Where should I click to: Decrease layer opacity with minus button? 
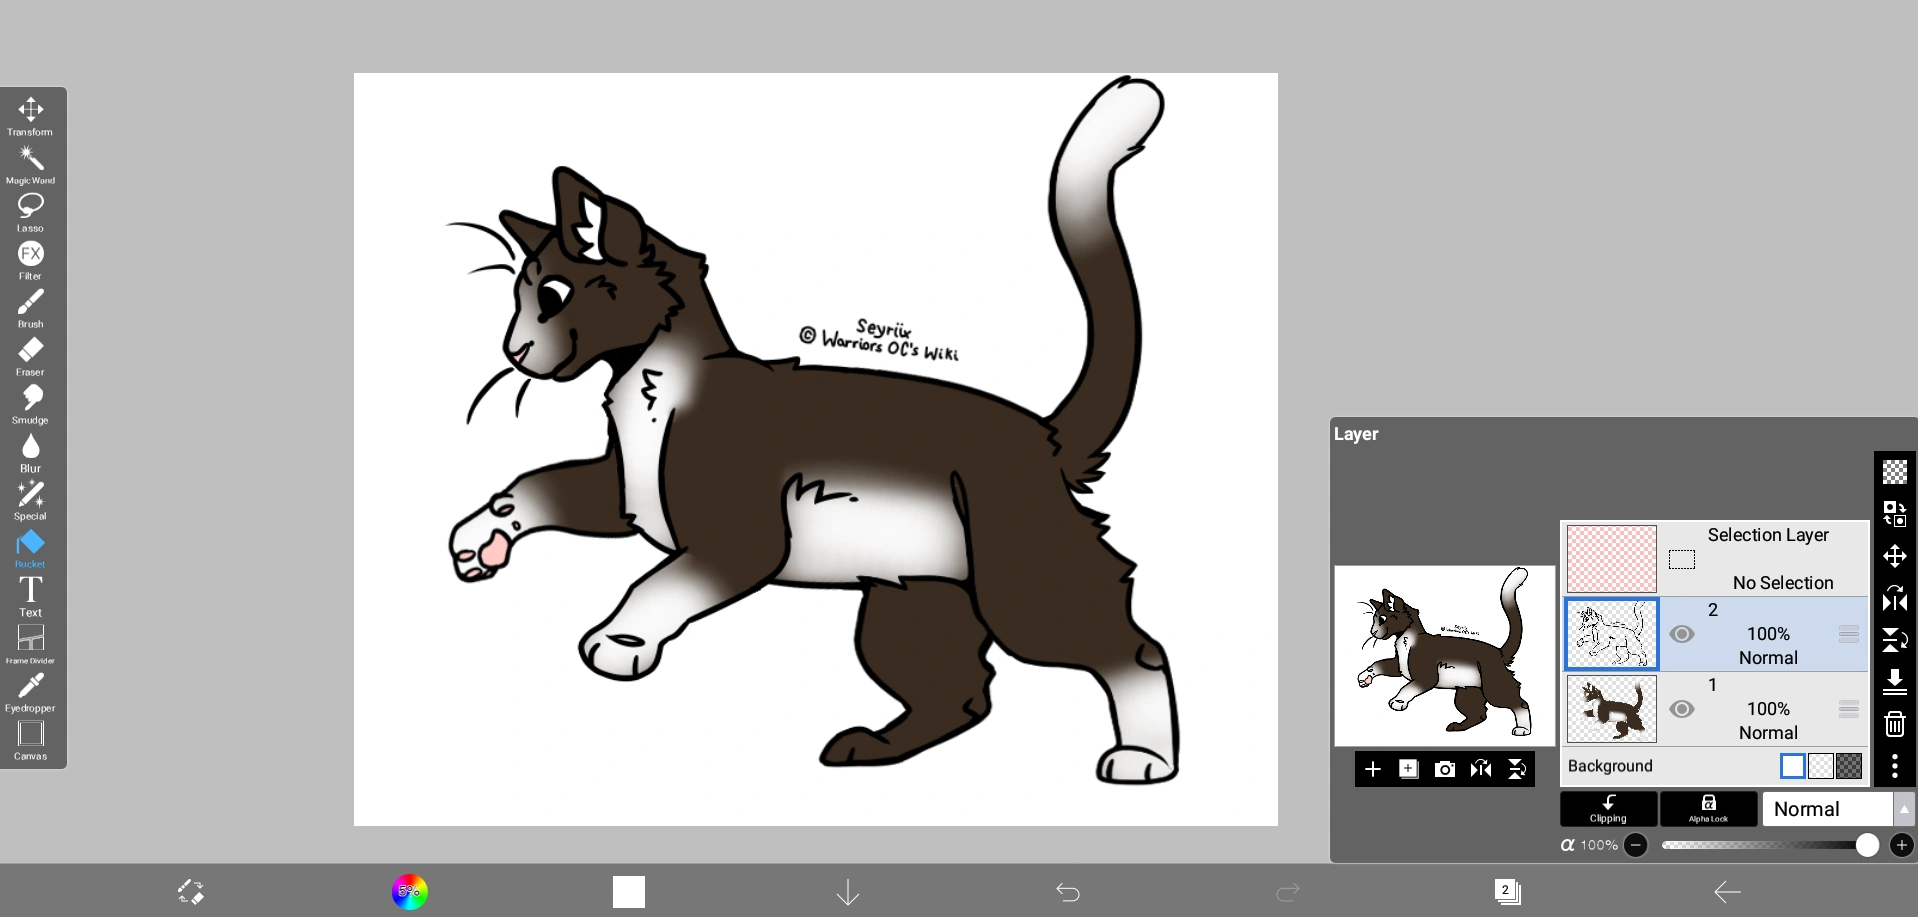click(1636, 845)
